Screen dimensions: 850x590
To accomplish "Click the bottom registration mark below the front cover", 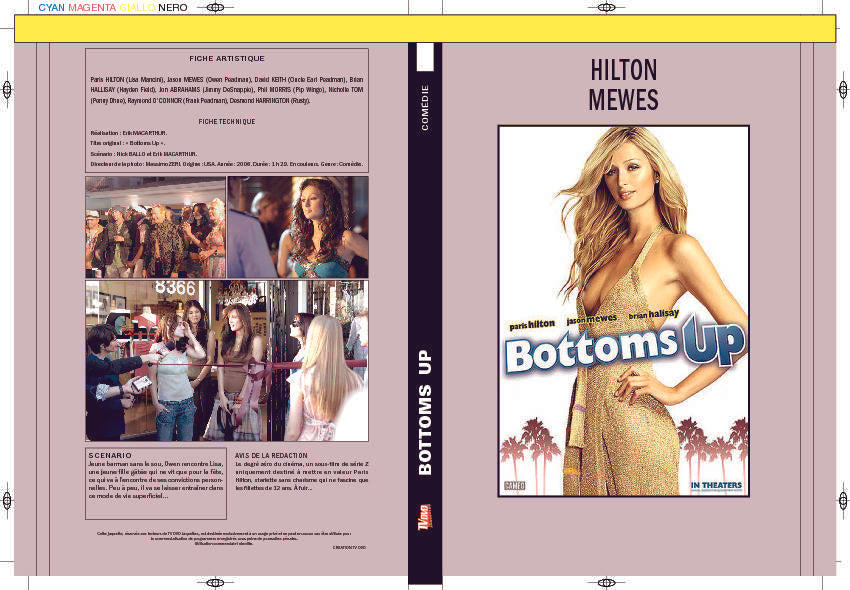I will [x=606, y=583].
